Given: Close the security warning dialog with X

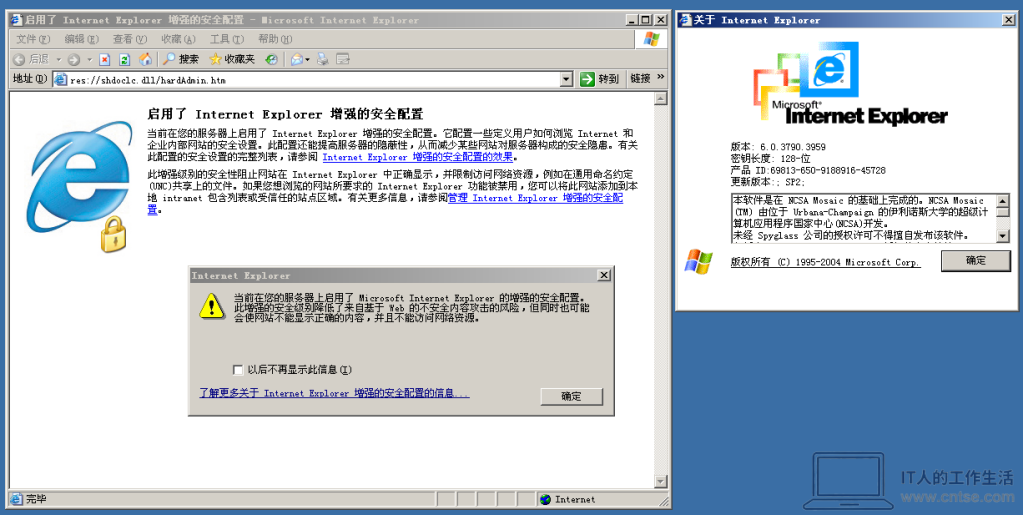Looking at the screenshot, I should [604, 275].
